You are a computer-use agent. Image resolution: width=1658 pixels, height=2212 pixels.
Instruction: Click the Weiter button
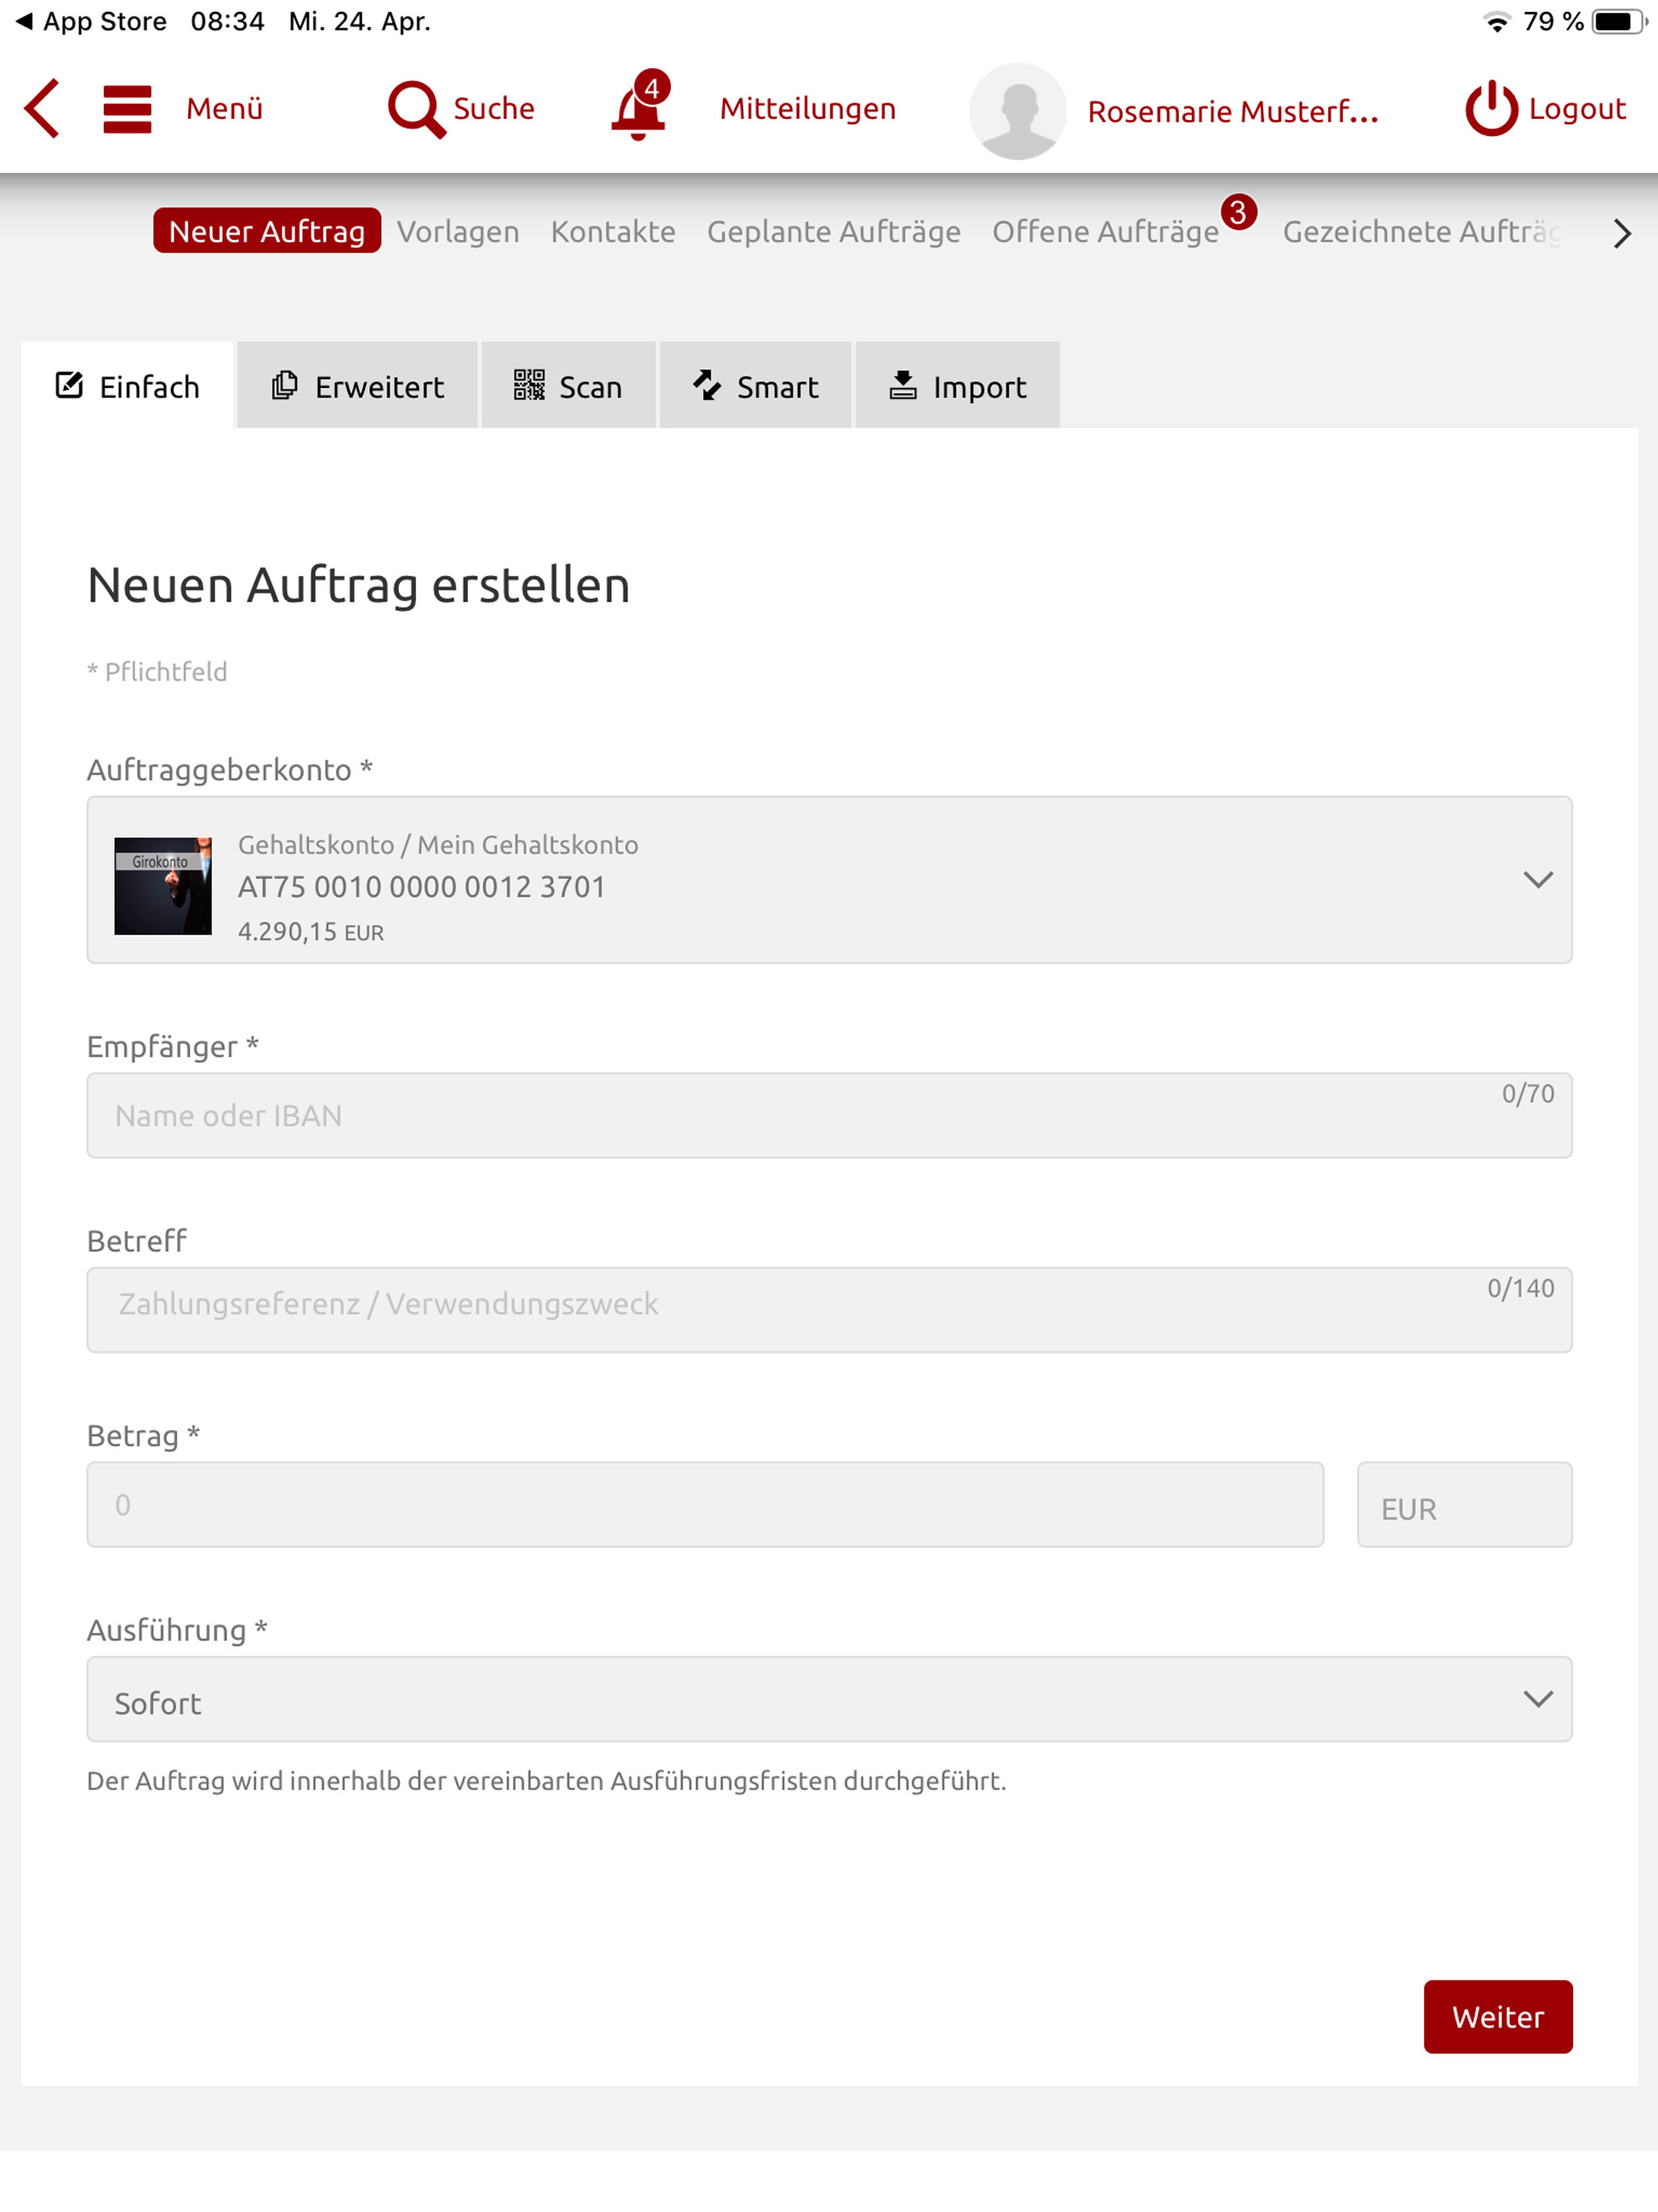(x=1497, y=2017)
